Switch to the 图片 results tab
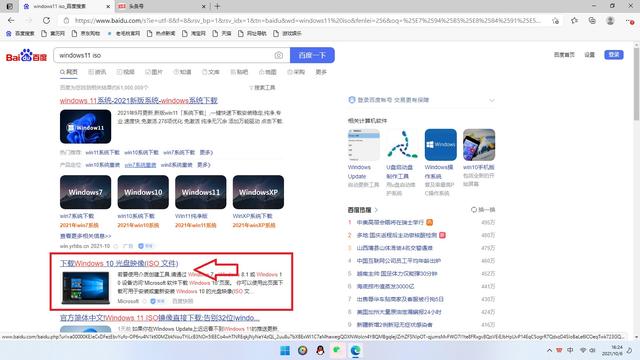 [154, 72]
